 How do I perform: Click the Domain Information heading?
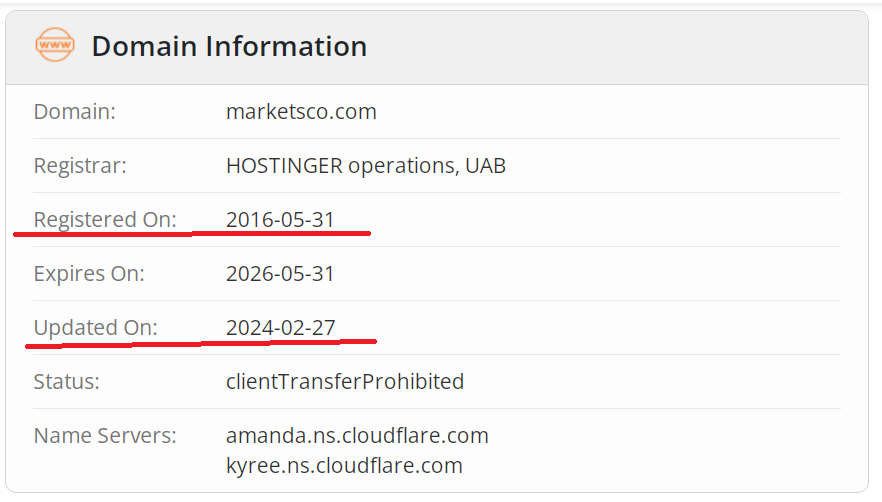tap(229, 46)
